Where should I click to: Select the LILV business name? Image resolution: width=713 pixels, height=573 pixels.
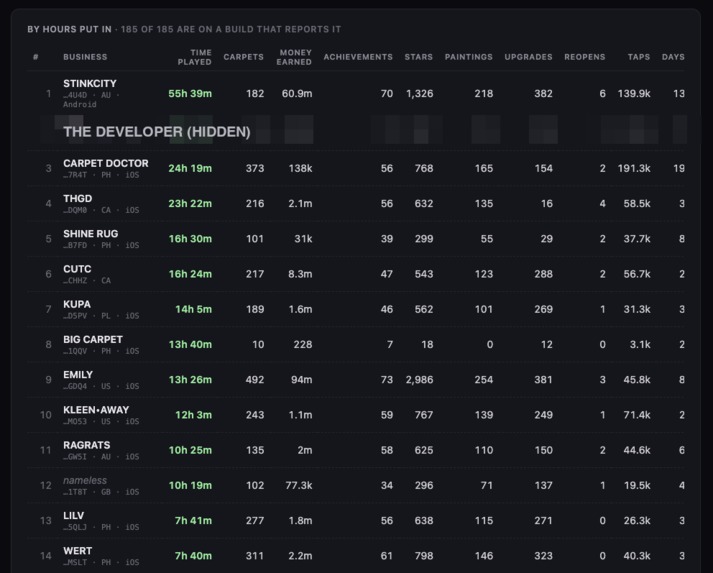(x=74, y=516)
